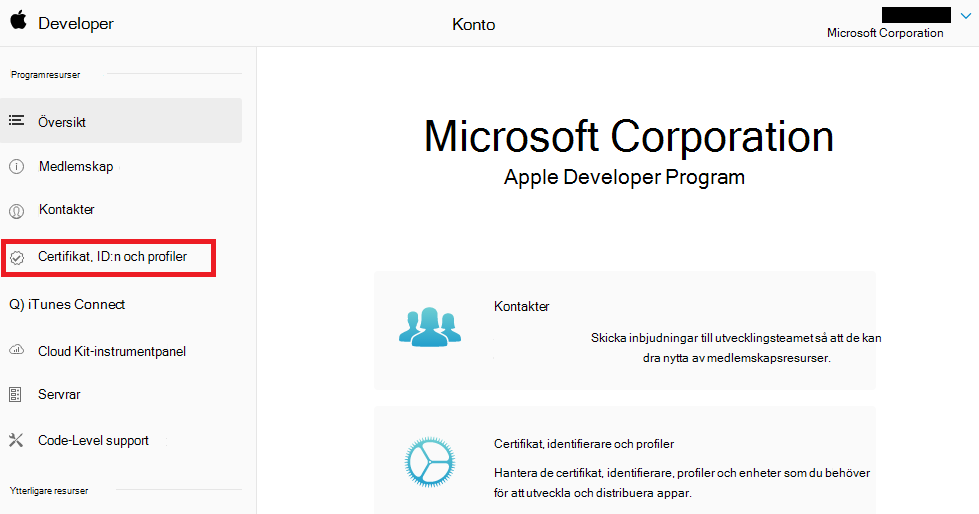Click the Programresurser section label

pos(46,75)
